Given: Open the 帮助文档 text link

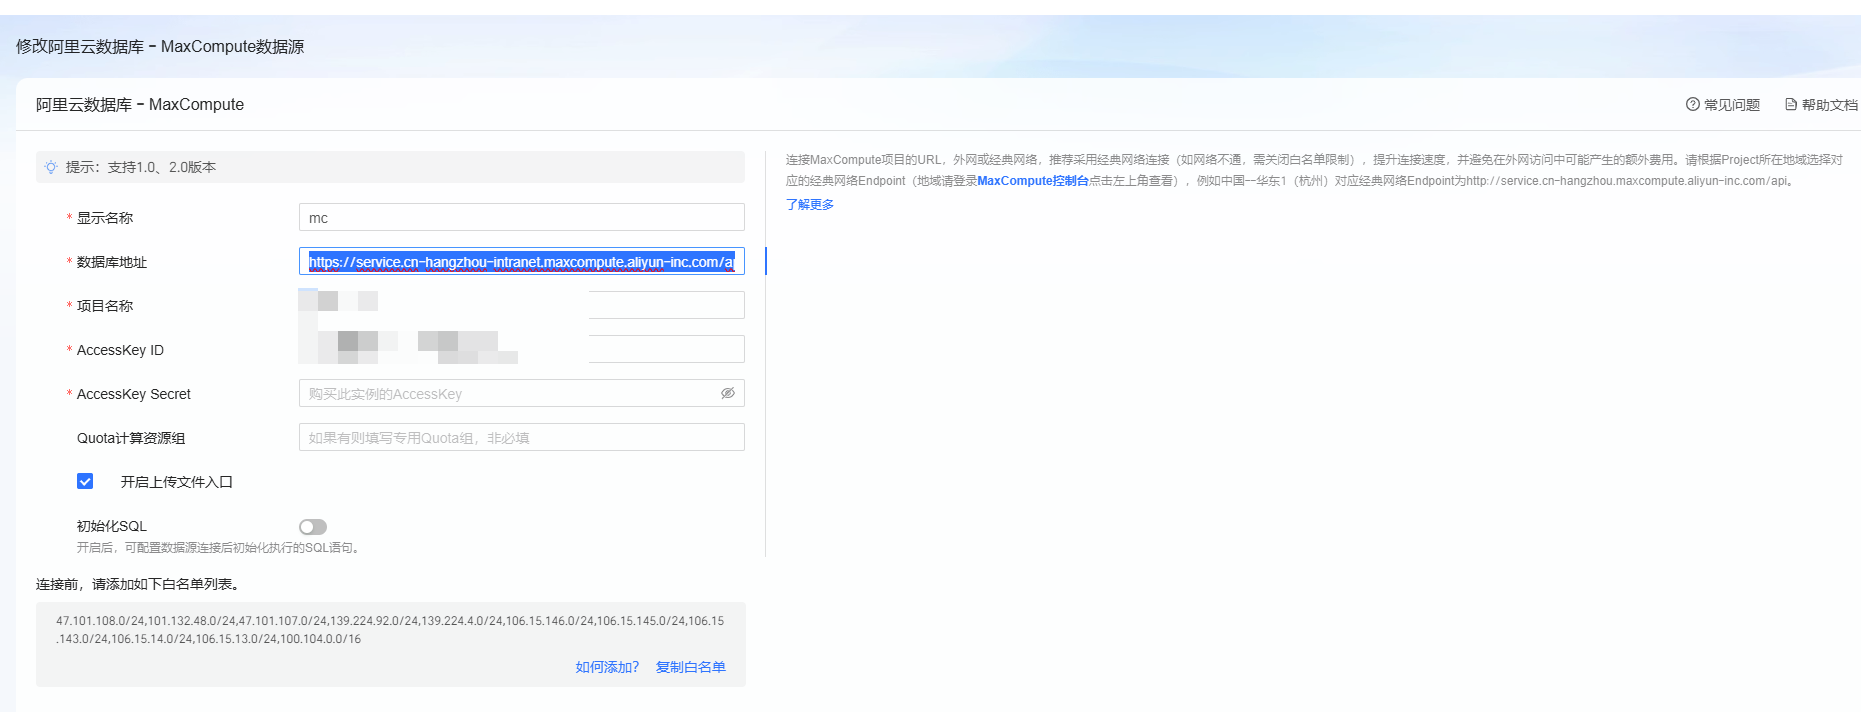Looking at the screenshot, I should click(x=1829, y=105).
